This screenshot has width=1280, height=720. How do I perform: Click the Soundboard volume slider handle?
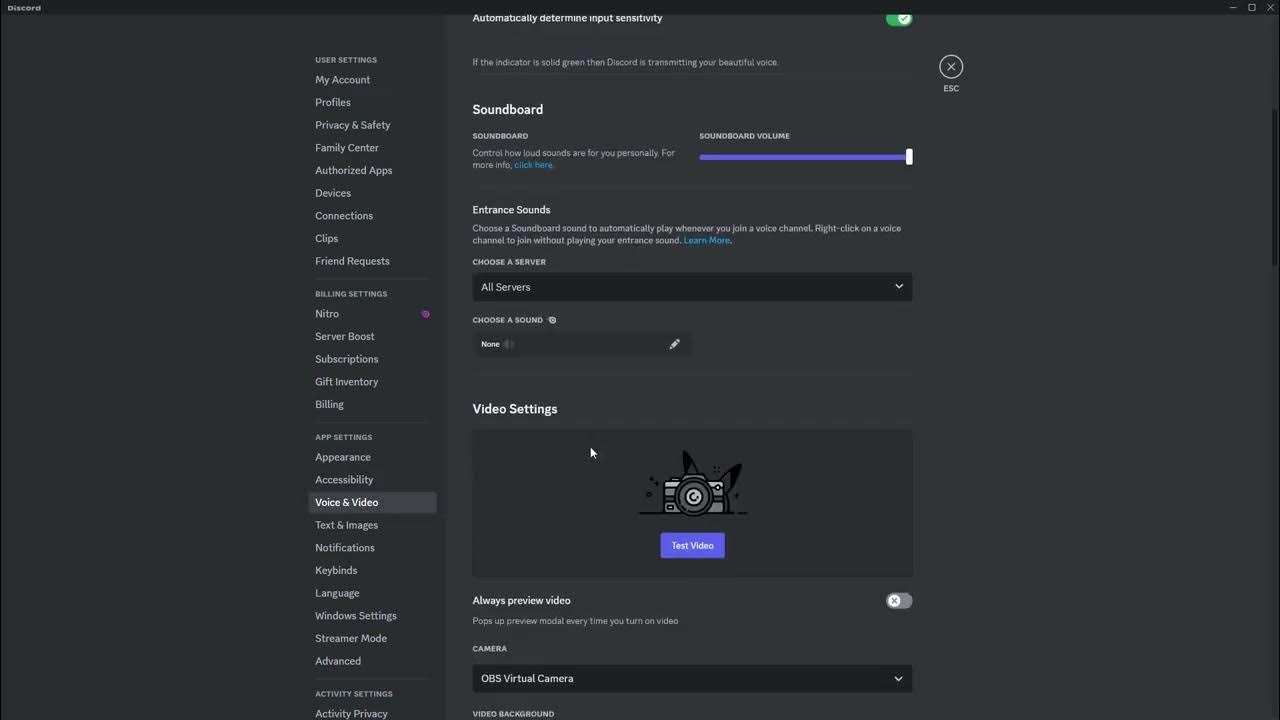909,157
